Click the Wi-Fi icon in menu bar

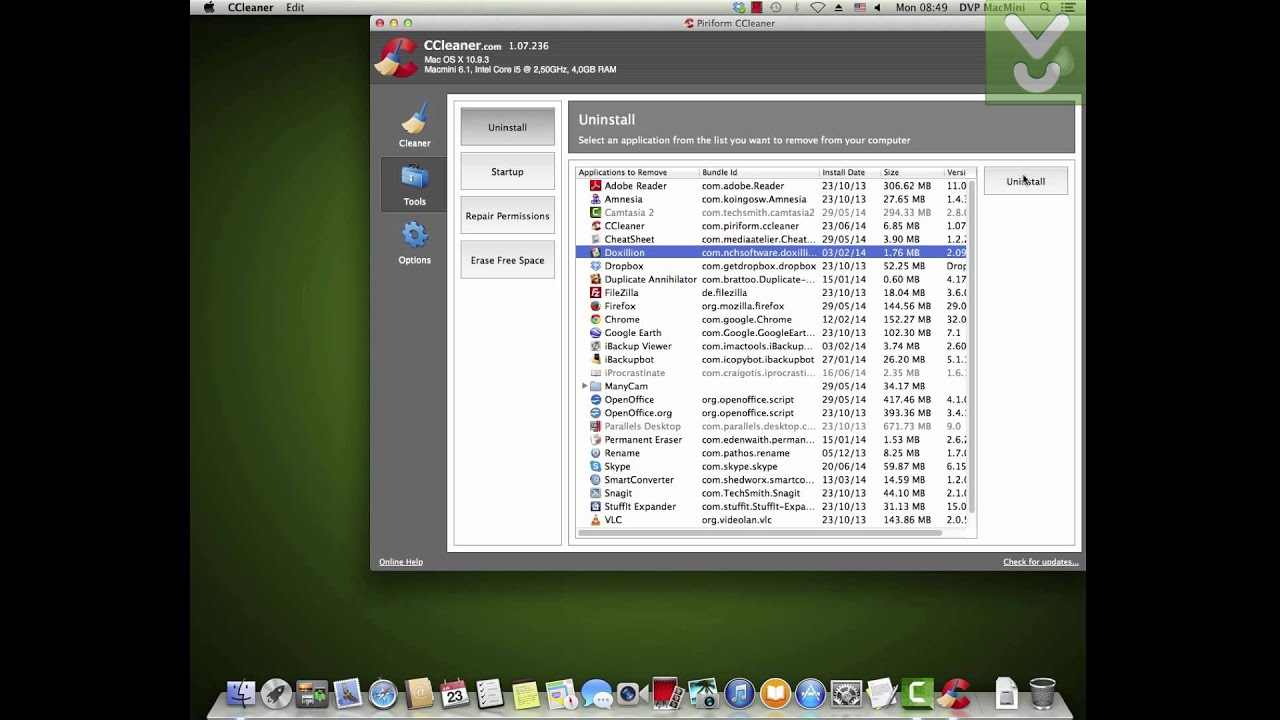point(817,7)
